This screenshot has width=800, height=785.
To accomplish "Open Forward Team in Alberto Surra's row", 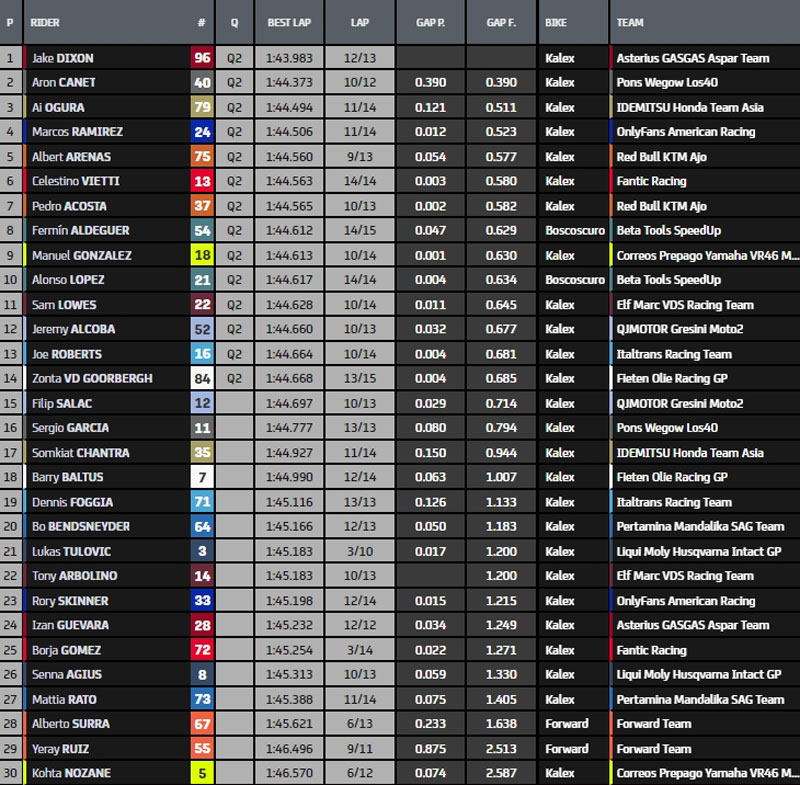I will tap(654, 724).
